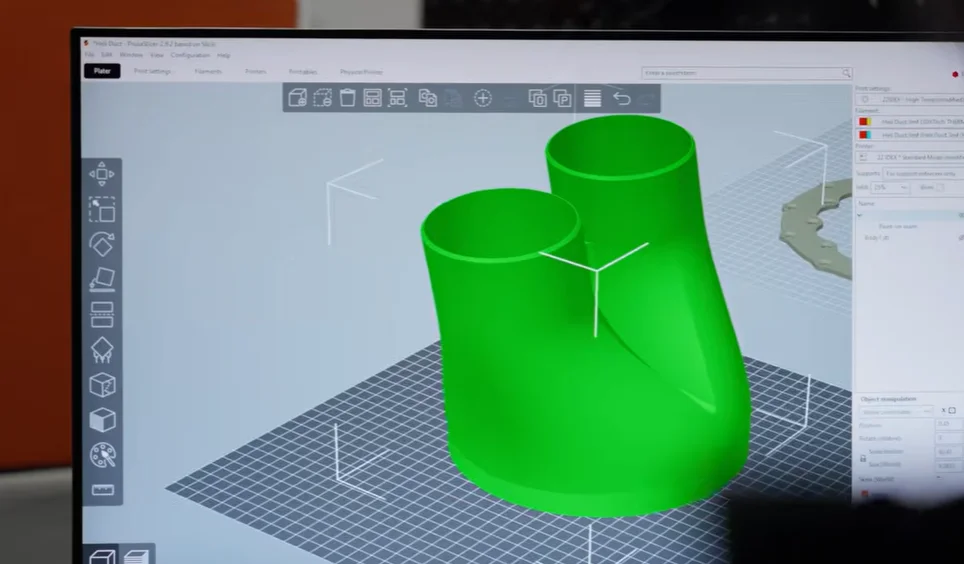The image size is (964, 564).
Task: Open the Configuration menu
Action: coord(190,55)
